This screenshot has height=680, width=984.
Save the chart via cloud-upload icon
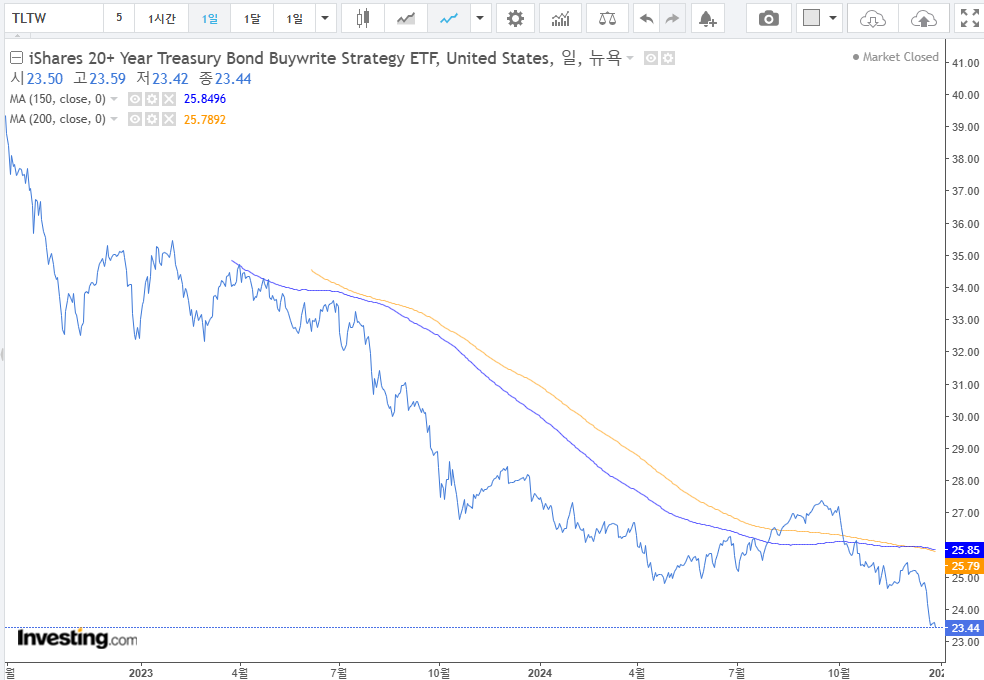tap(923, 18)
